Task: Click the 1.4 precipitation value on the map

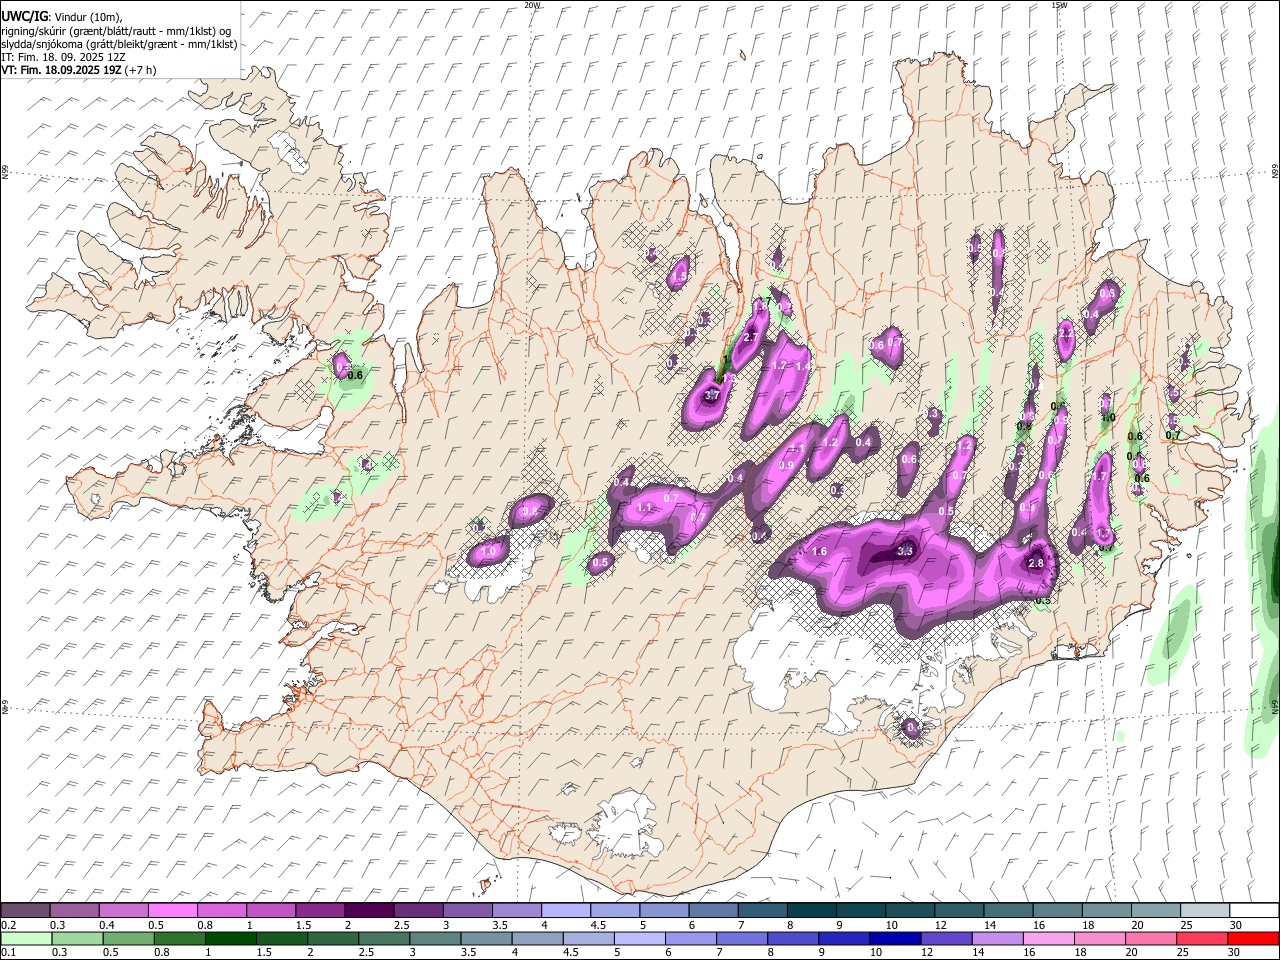Action: point(802,367)
